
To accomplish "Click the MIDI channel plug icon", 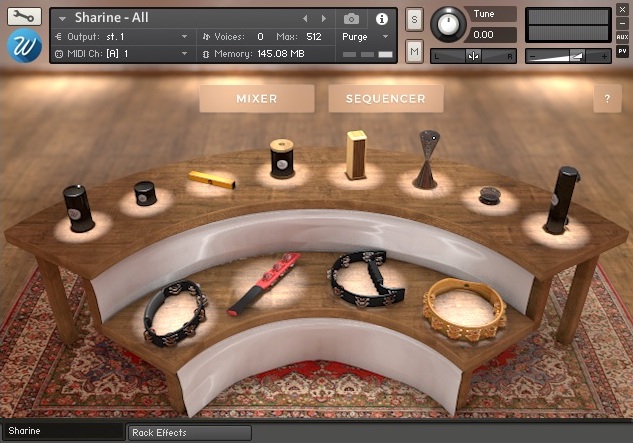I will point(59,54).
